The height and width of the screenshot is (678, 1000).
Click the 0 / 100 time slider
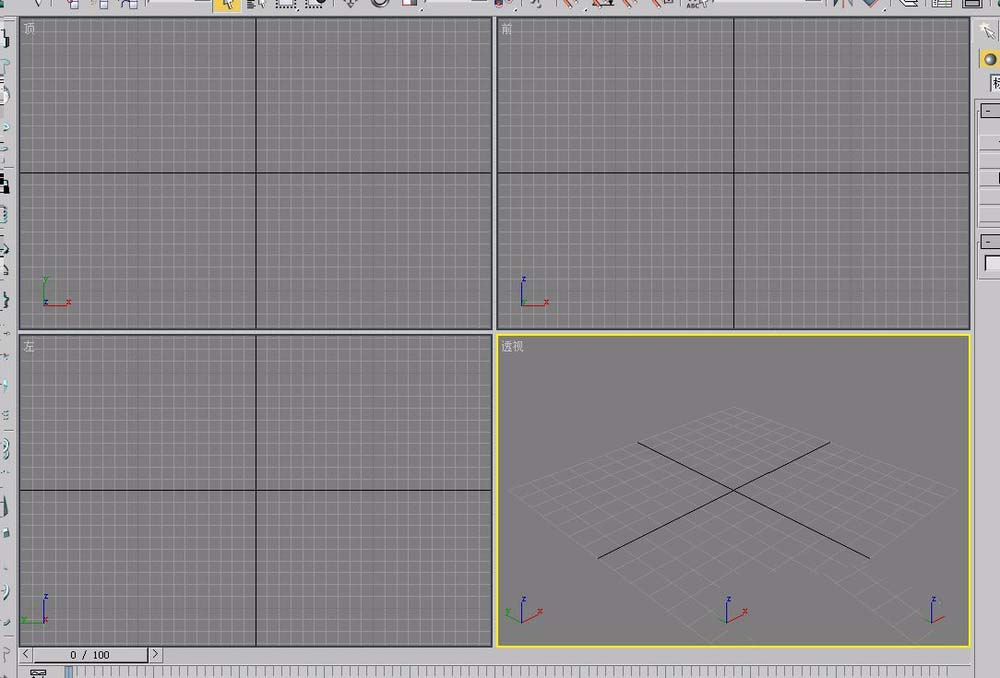click(90, 655)
